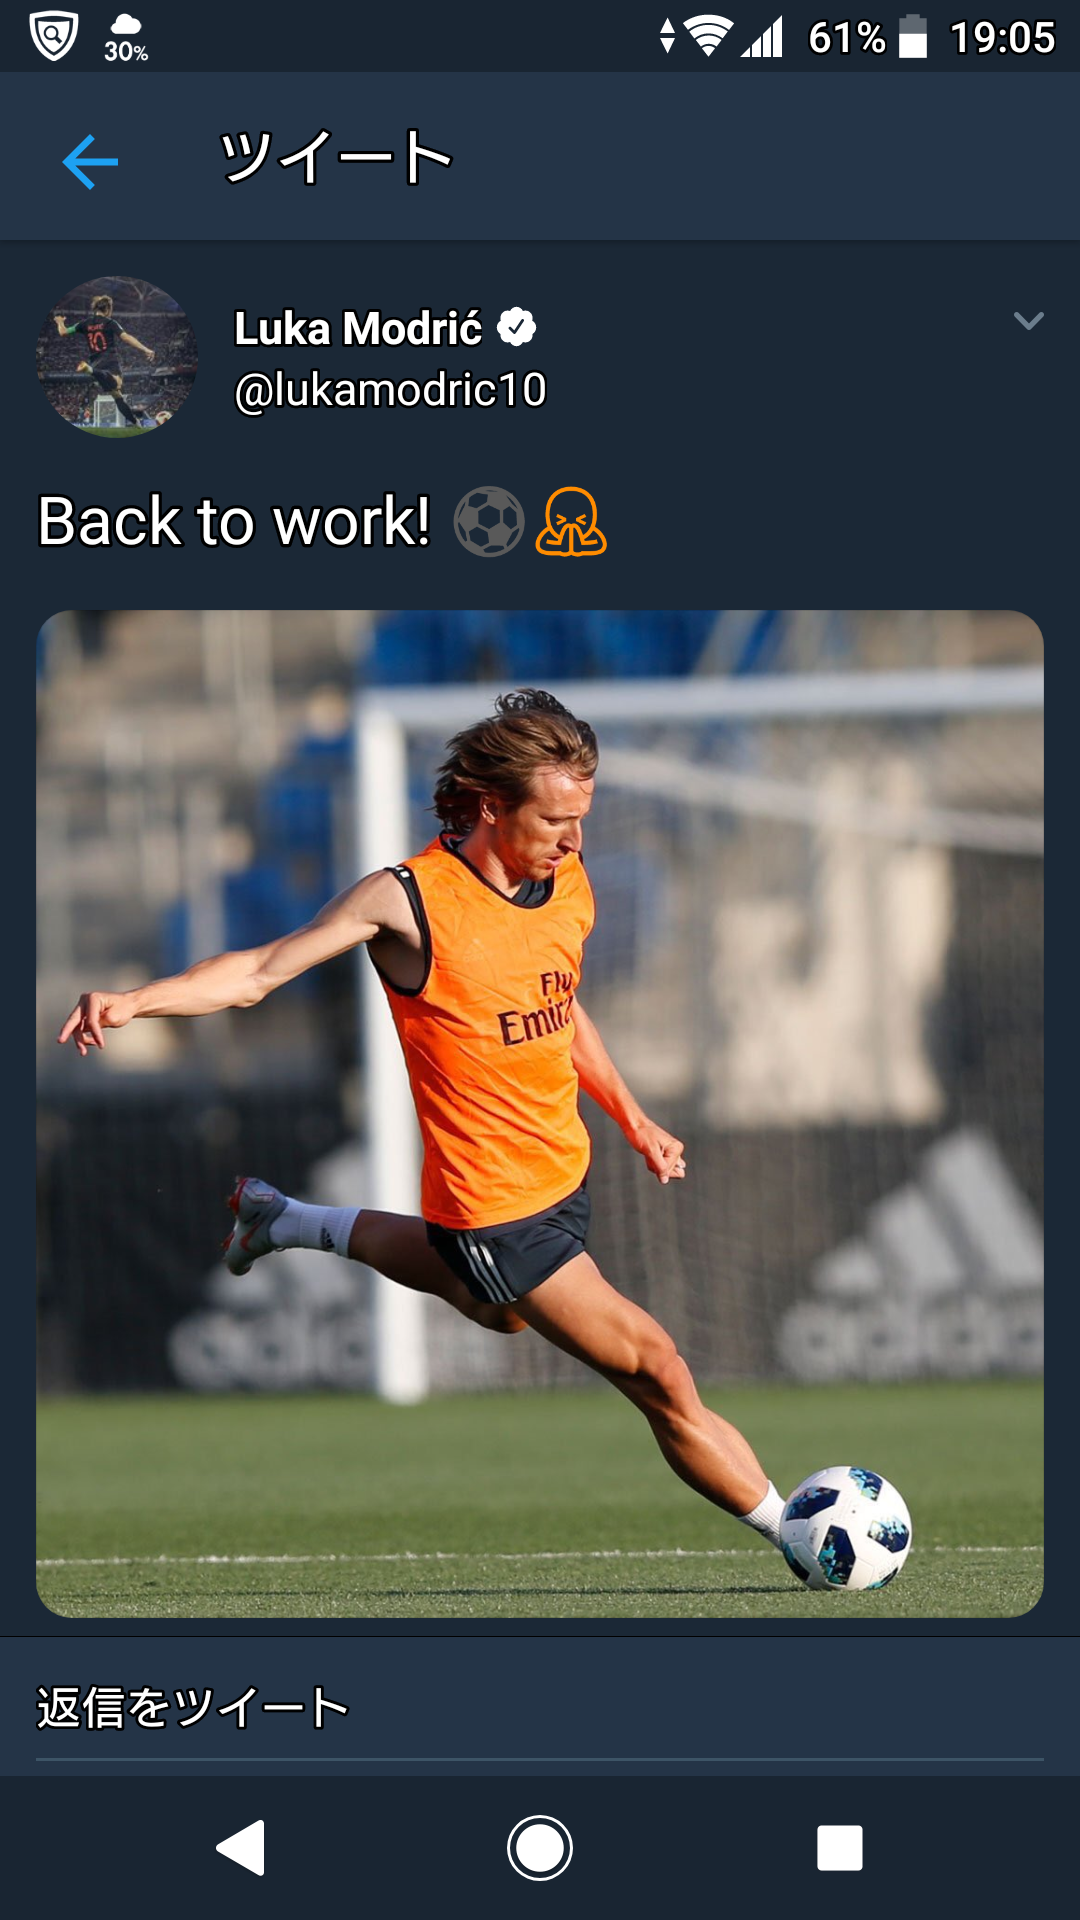Tap the ツイート header title

[336, 157]
